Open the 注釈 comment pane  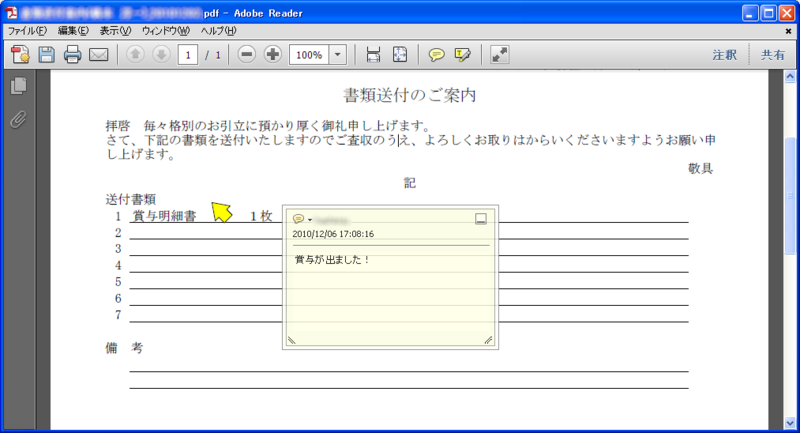724,55
